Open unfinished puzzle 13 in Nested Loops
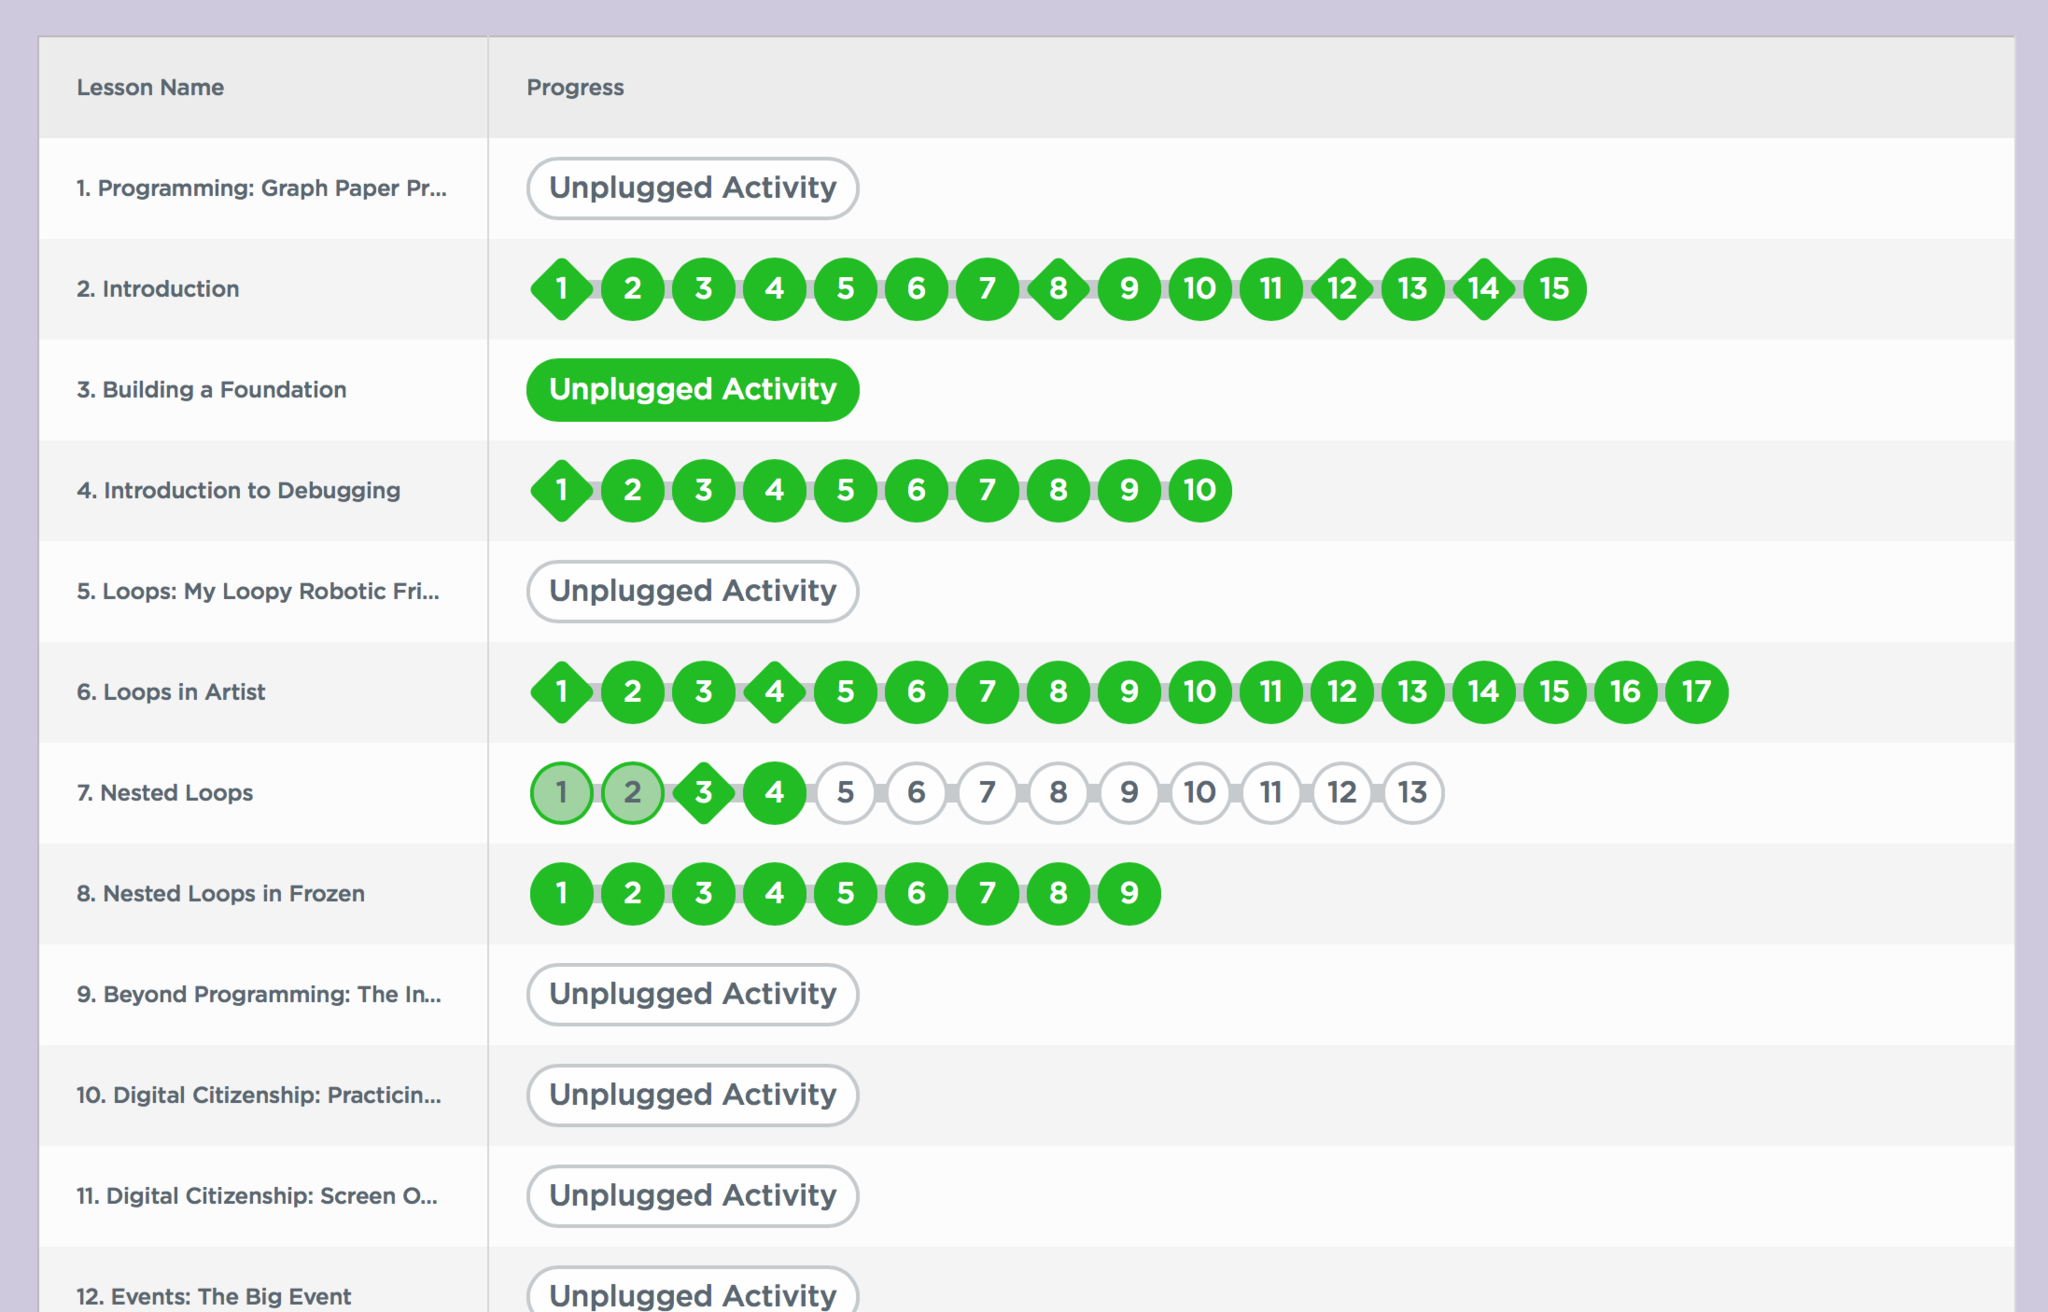Screen dimensions: 2048x1312 pyautogui.click(x=1412, y=793)
